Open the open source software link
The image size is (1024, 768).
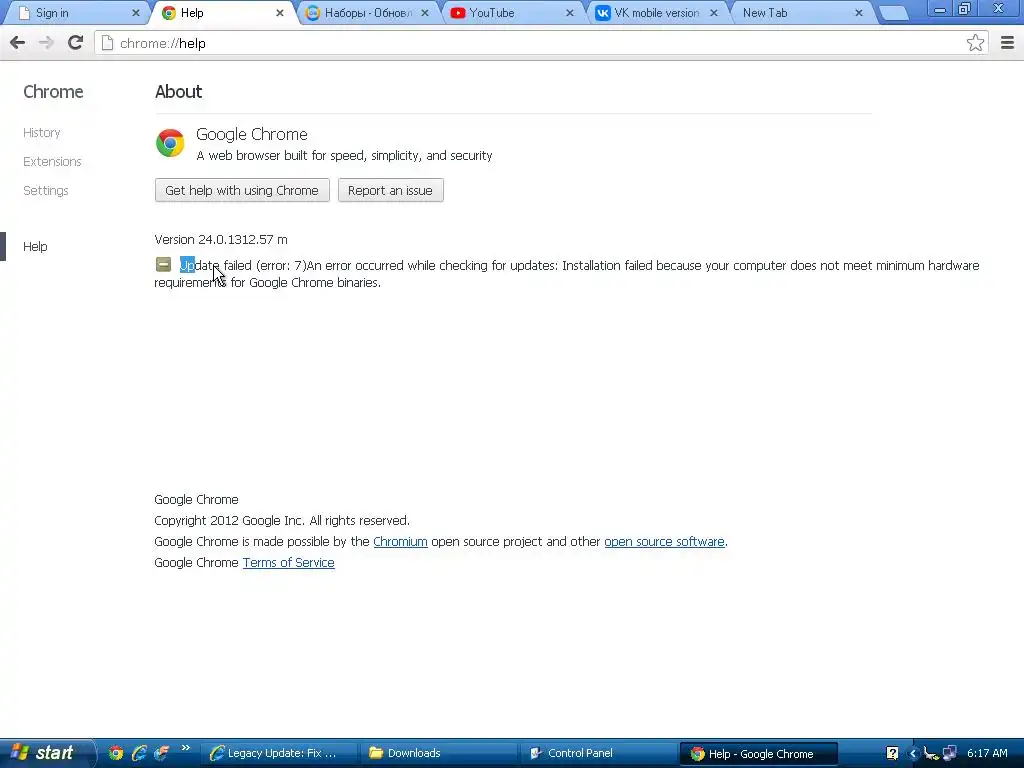click(x=664, y=541)
